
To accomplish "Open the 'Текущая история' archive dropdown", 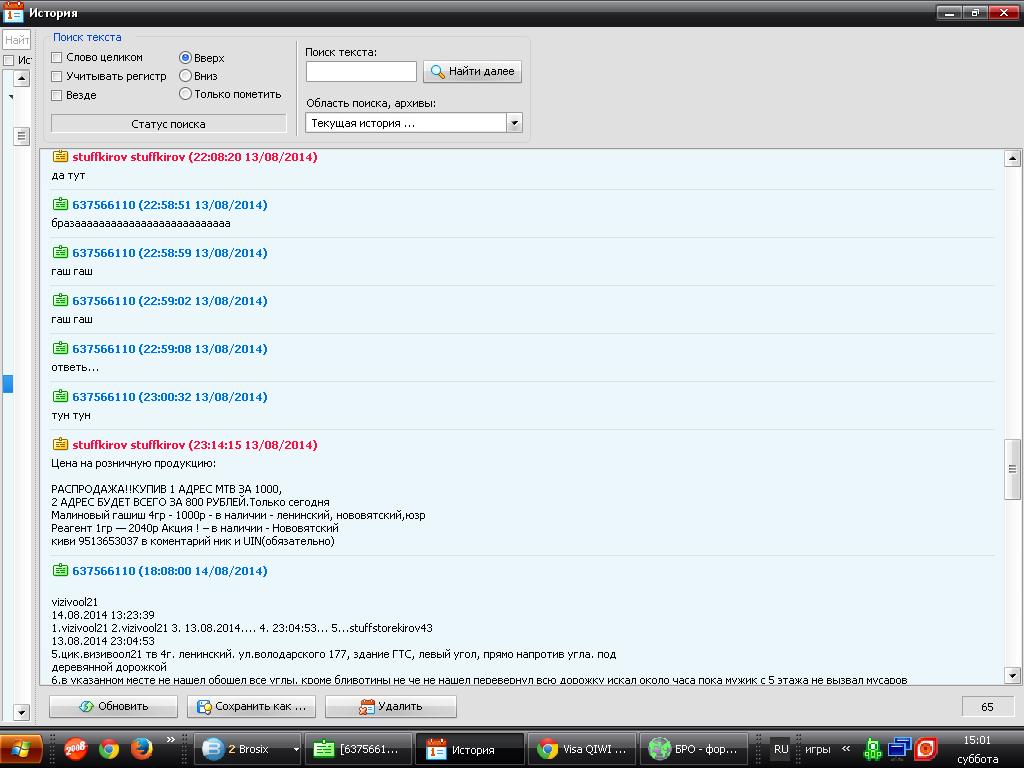I will (514, 123).
